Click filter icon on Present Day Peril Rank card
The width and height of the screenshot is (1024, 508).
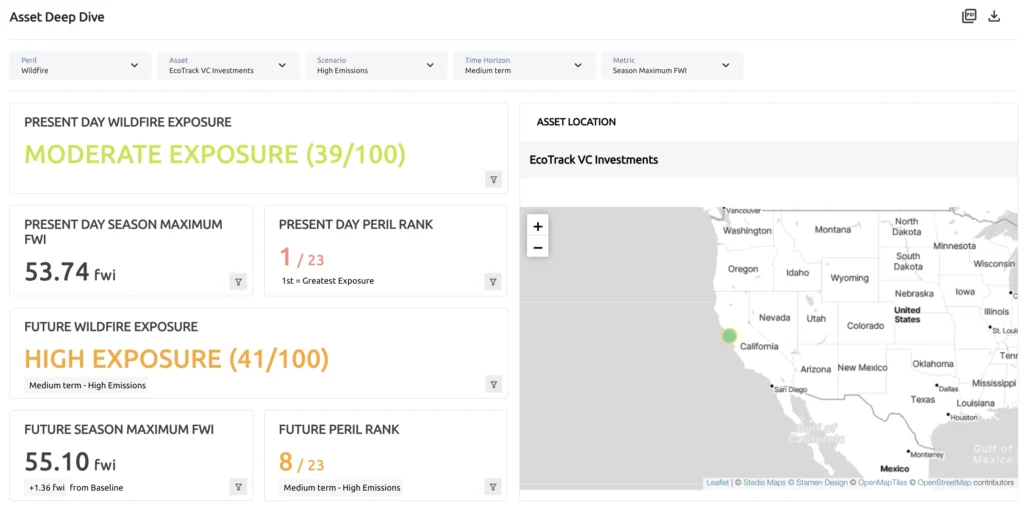493,282
